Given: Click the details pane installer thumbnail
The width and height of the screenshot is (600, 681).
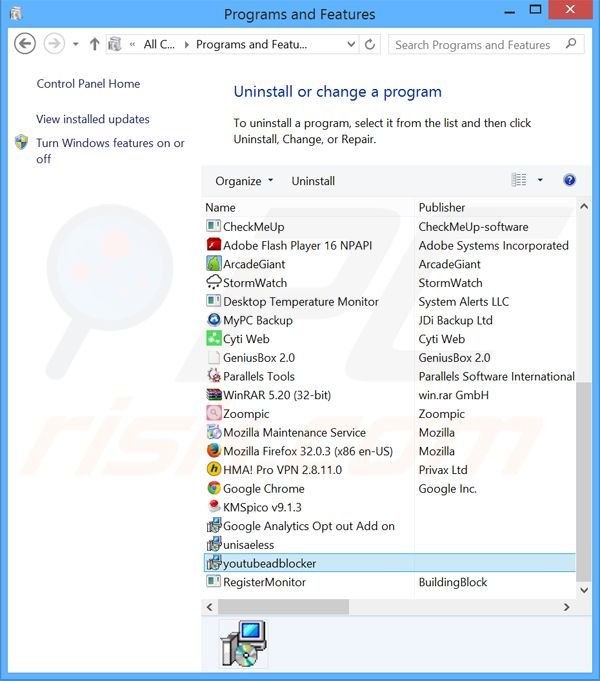Looking at the screenshot, I should click(243, 644).
